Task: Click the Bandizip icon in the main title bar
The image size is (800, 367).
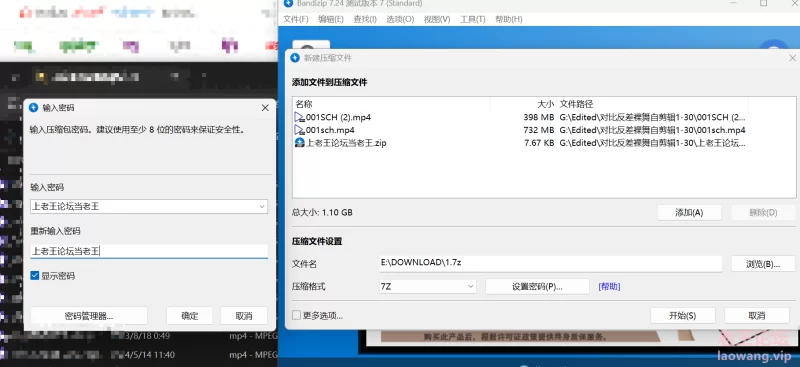Action: point(288,4)
